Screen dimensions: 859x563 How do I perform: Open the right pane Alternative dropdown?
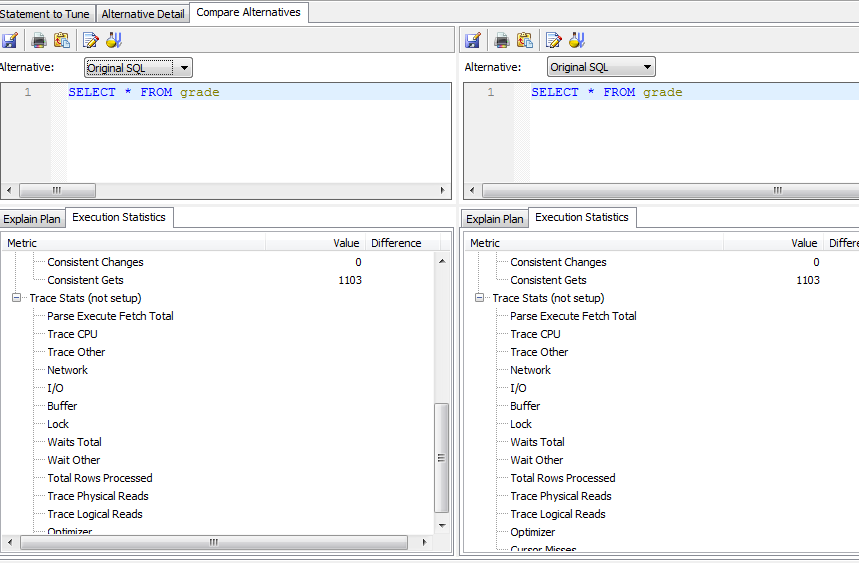coord(601,68)
